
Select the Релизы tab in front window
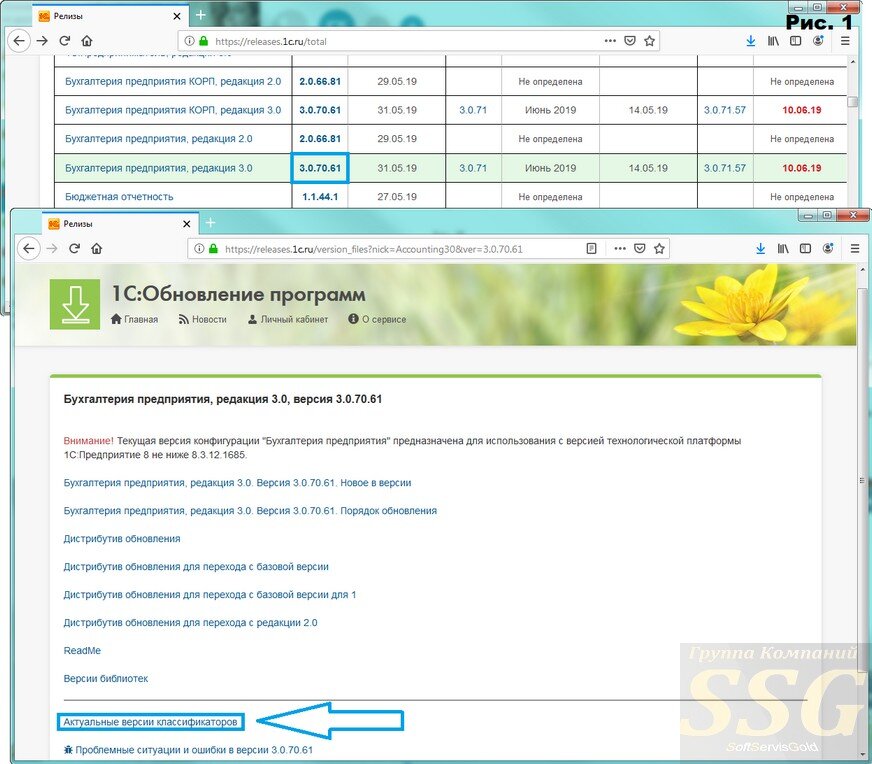point(119,224)
